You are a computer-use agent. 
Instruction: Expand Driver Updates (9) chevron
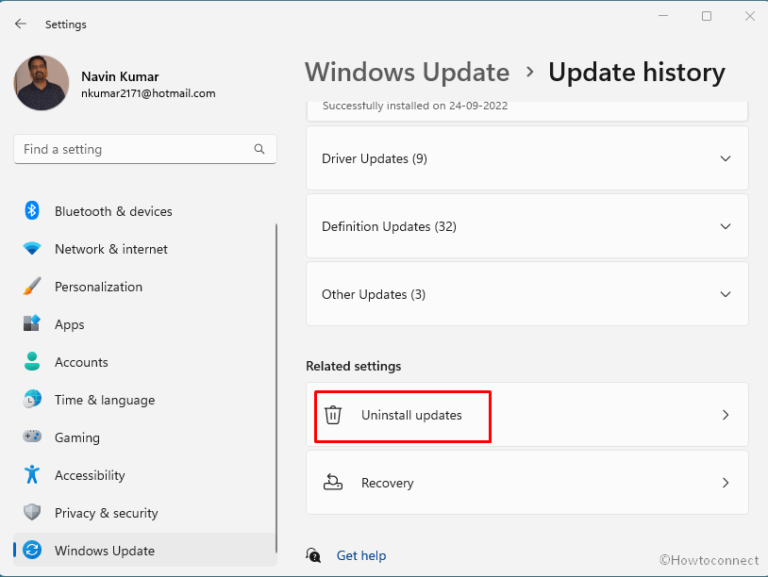(725, 158)
